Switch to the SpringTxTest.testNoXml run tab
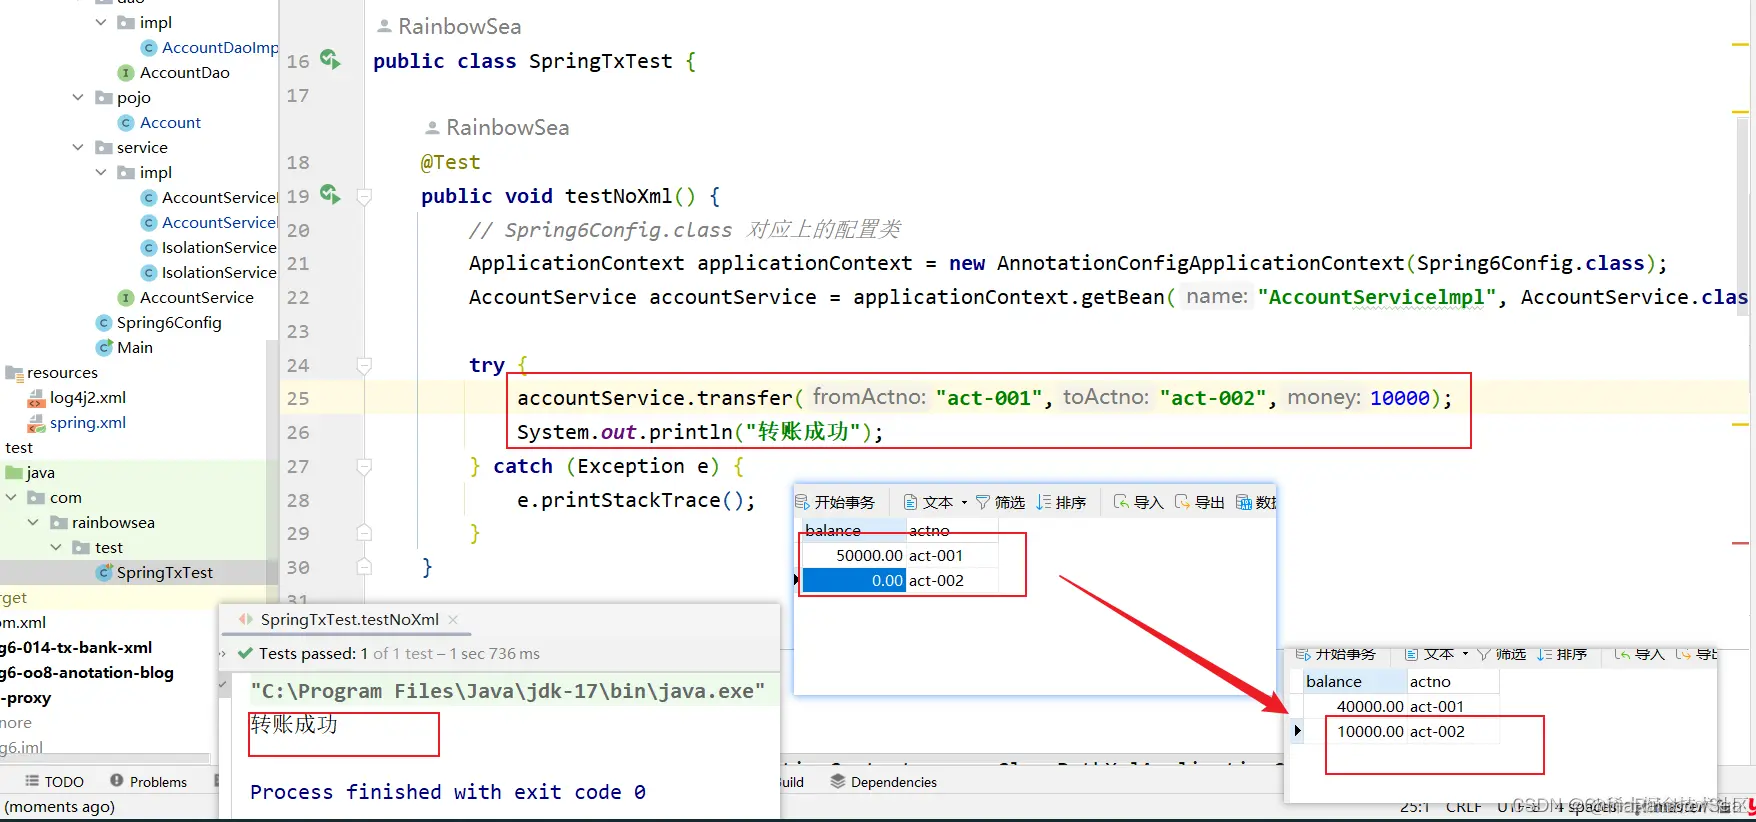 [x=349, y=620]
